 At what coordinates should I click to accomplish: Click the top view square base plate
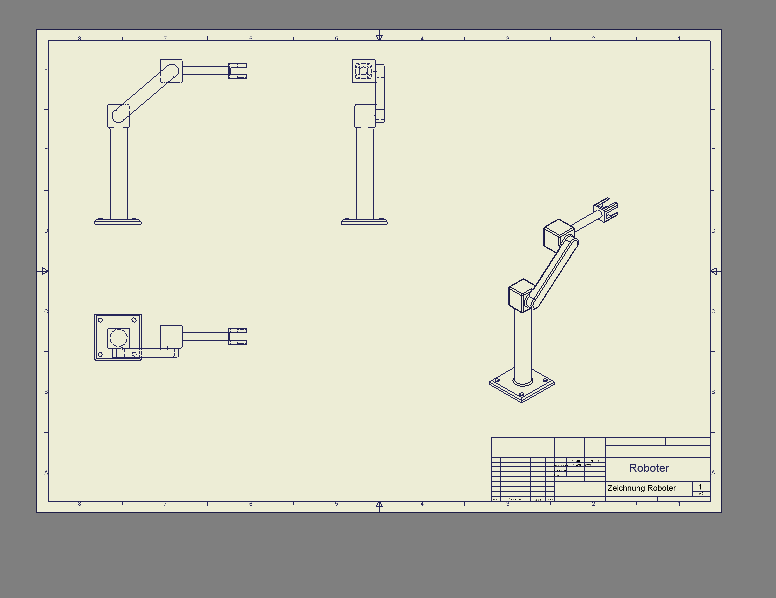pos(118,337)
